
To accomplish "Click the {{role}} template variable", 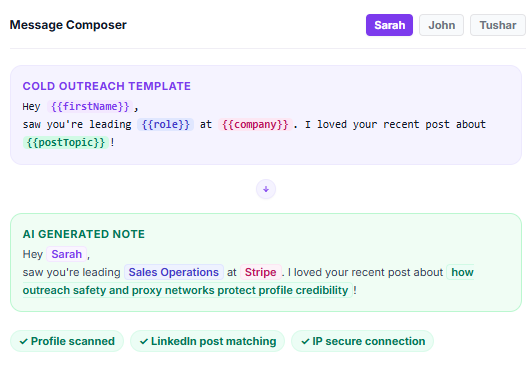I will [x=166, y=124].
